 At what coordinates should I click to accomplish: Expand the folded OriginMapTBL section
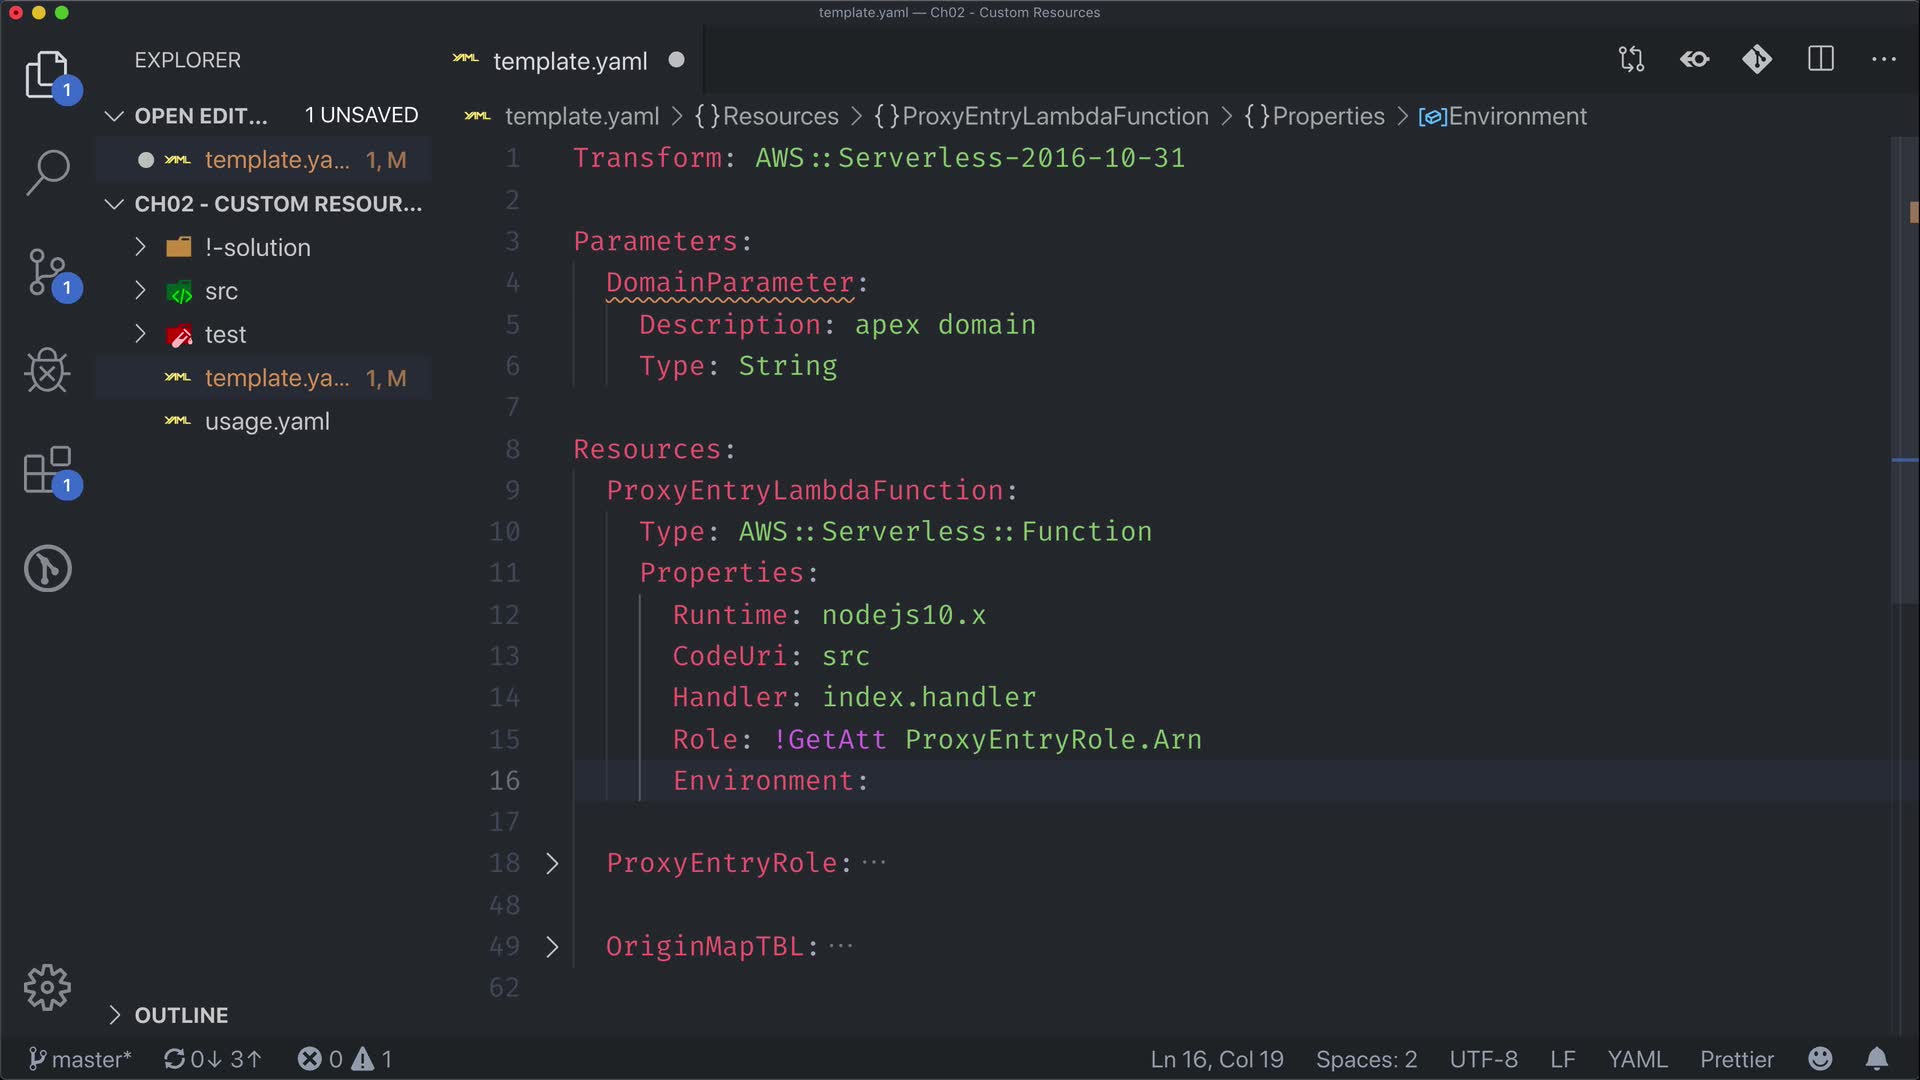coord(552,947)
